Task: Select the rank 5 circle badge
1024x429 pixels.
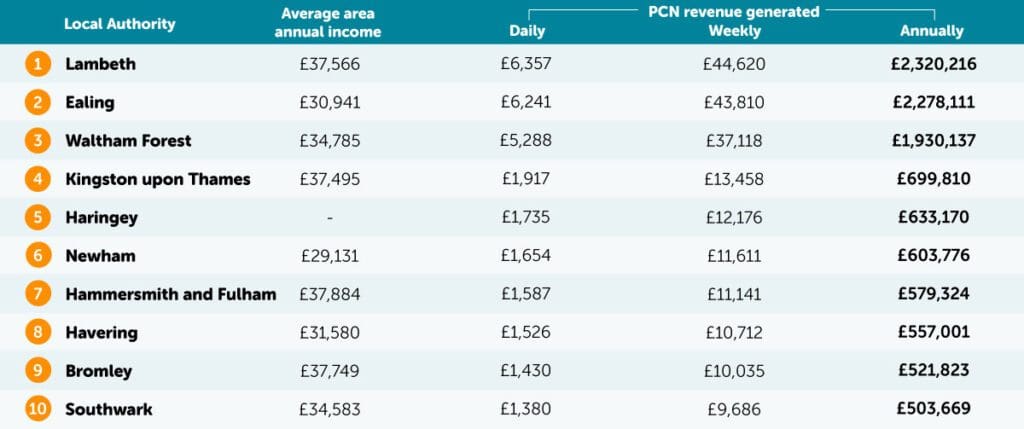Action: pyautogui.click(x=38, y=217)
